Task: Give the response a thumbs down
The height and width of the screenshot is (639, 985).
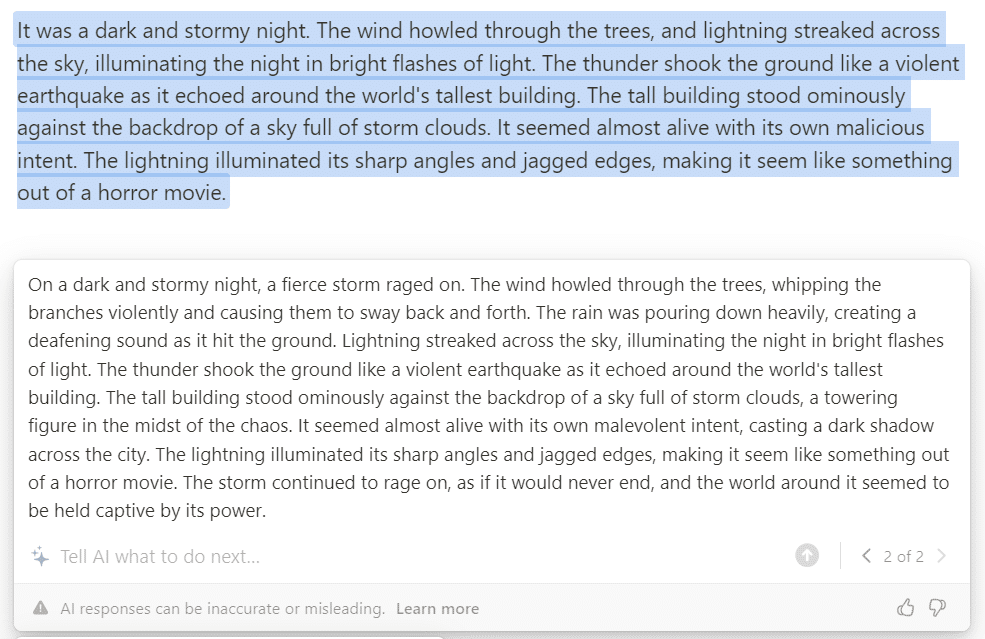Action: click(938, 607)
